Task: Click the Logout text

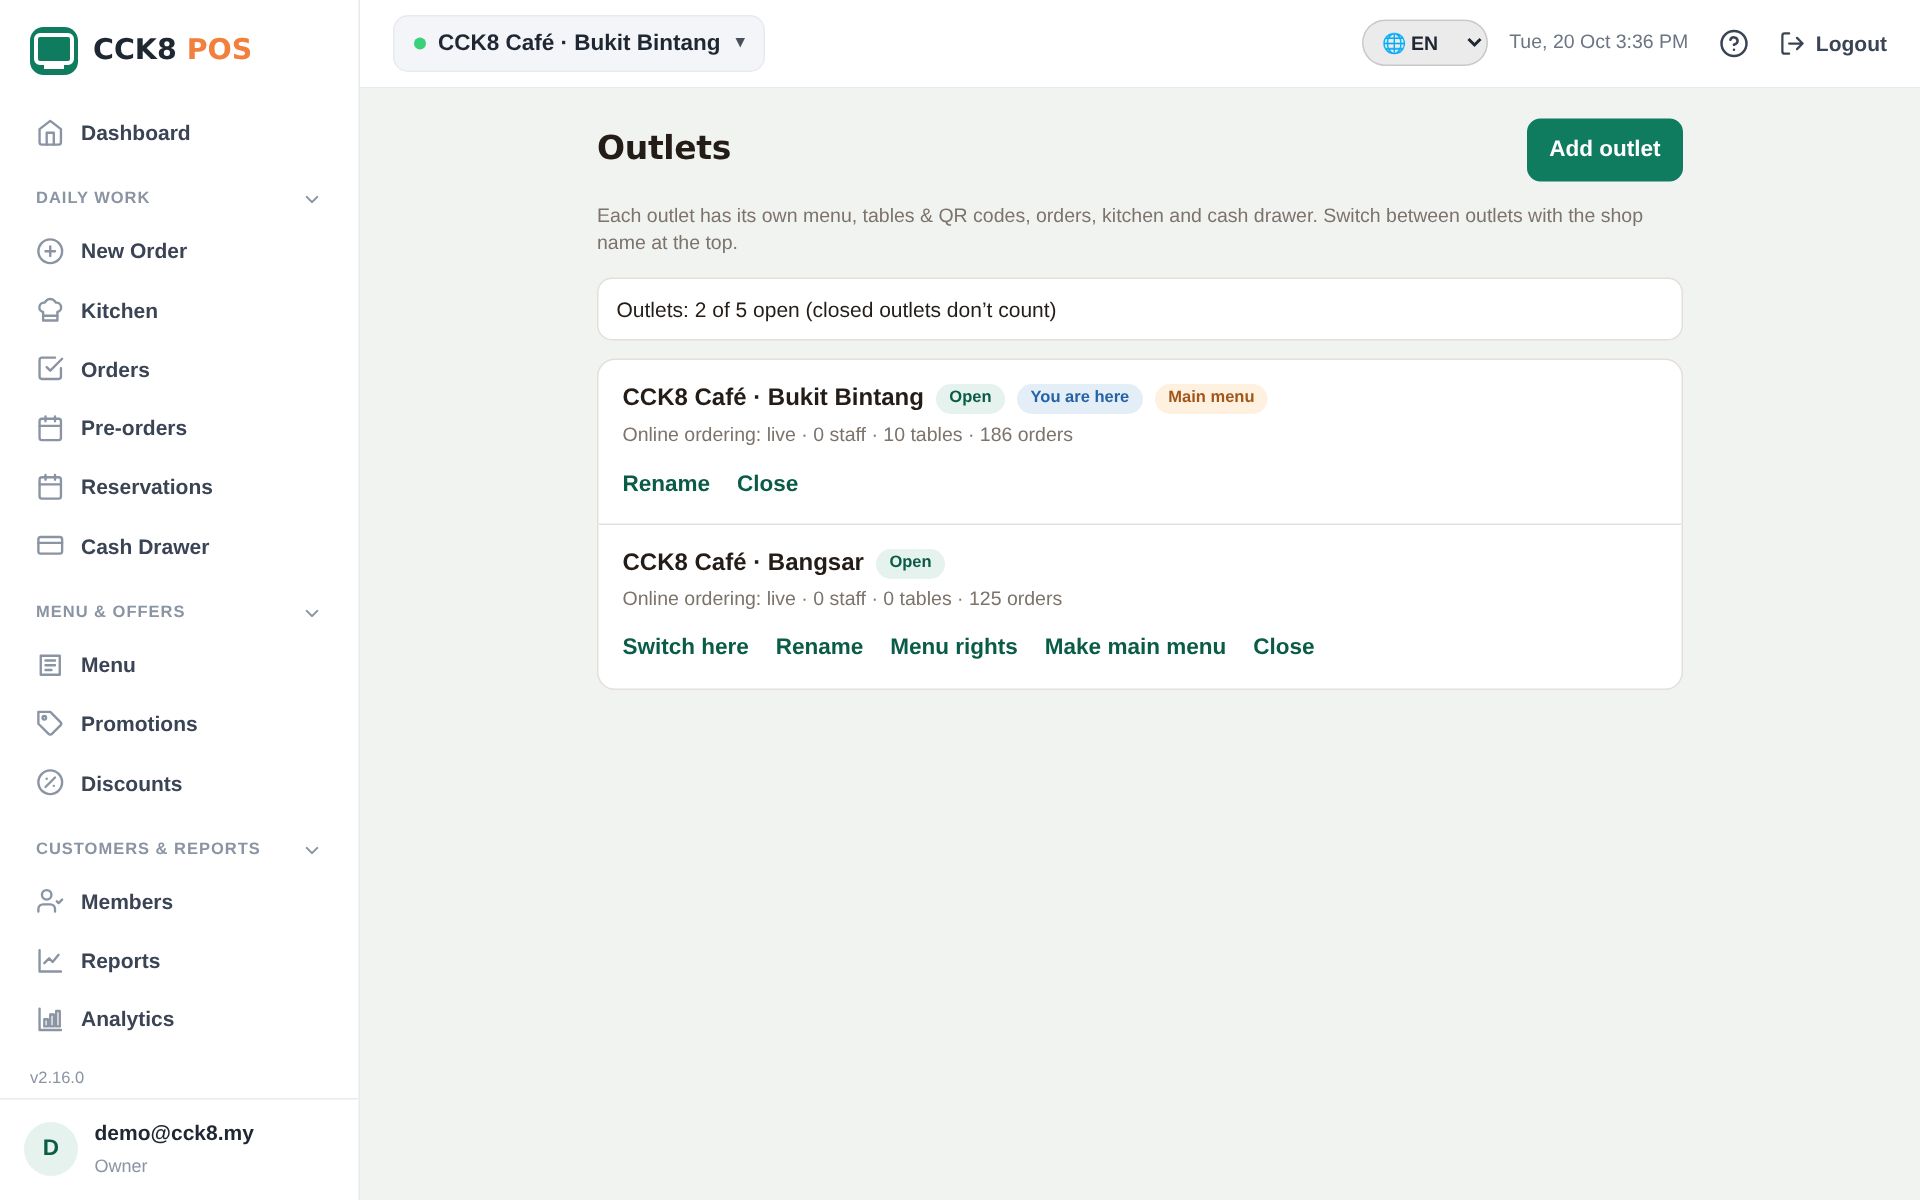Action: click(1851, 44)
